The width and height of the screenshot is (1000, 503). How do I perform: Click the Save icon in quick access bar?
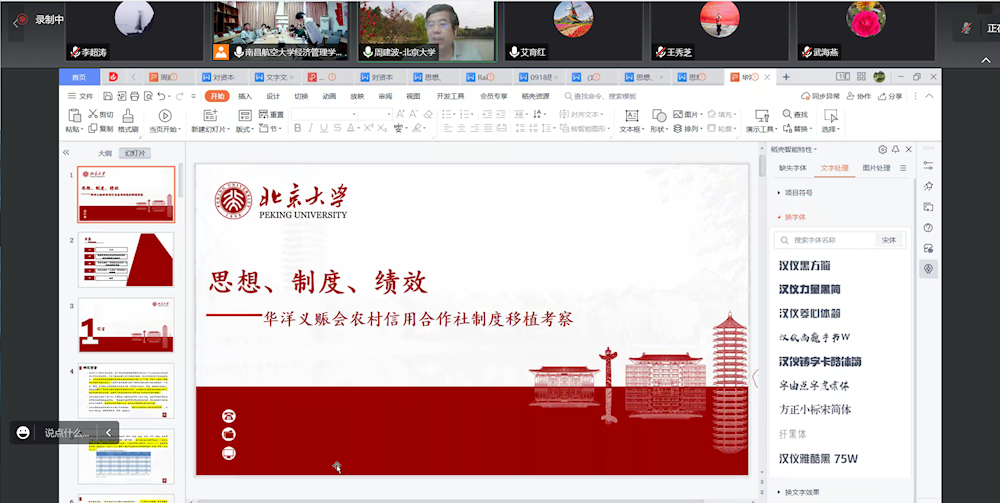[108, 96]
